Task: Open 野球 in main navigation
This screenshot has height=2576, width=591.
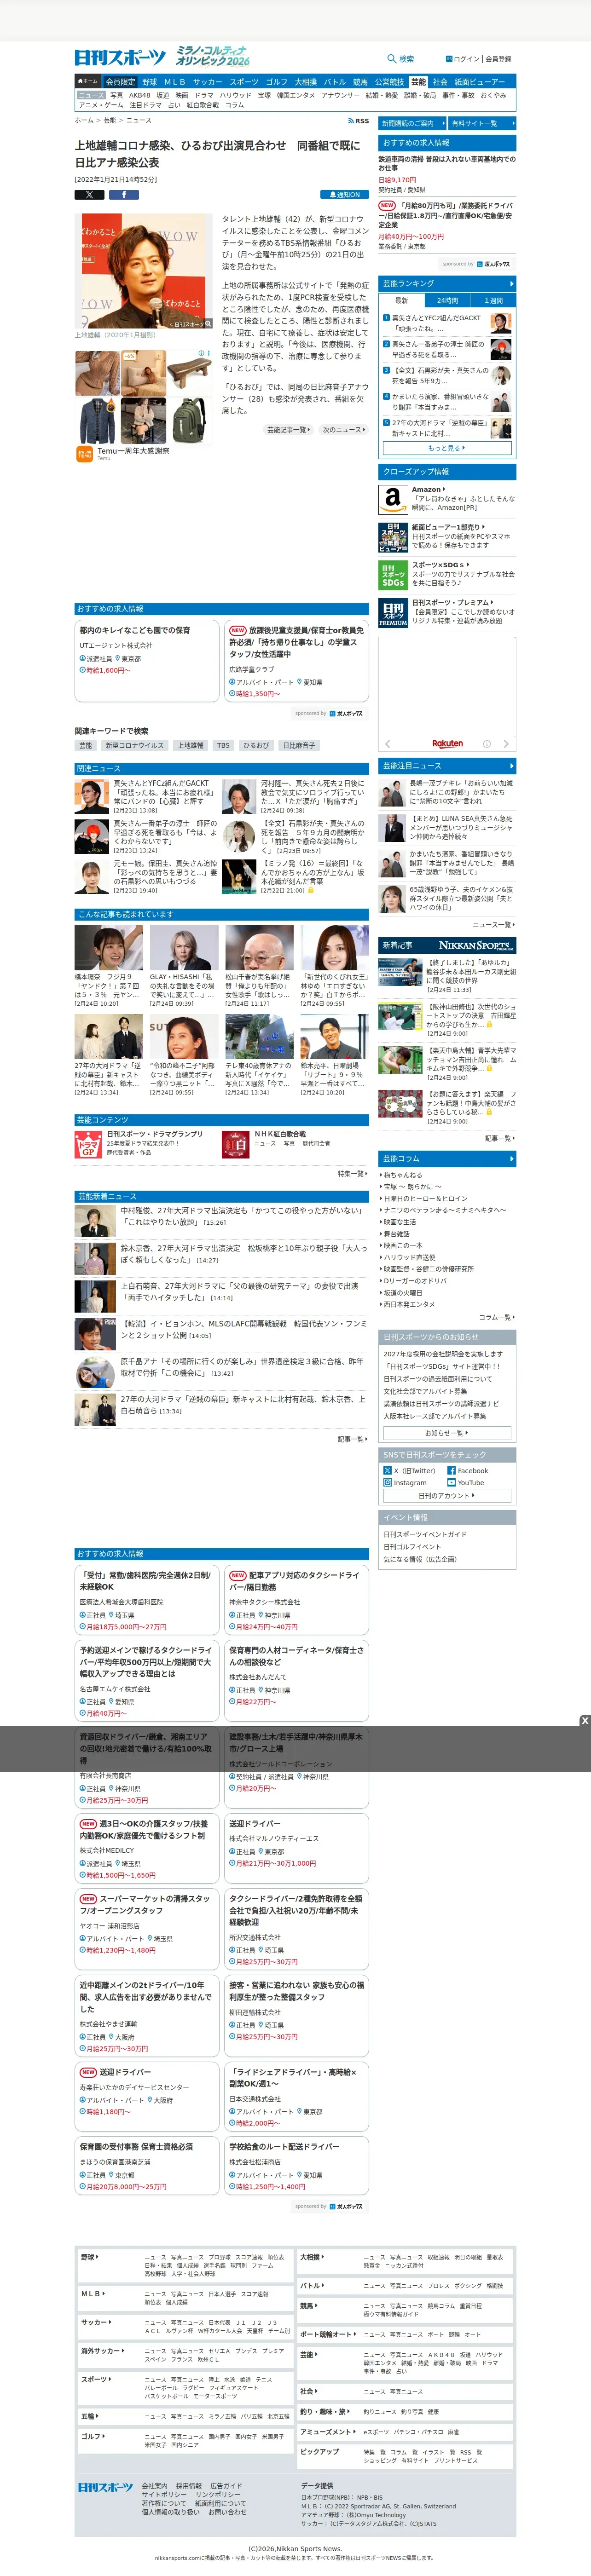Action: (x=149, y=82)
